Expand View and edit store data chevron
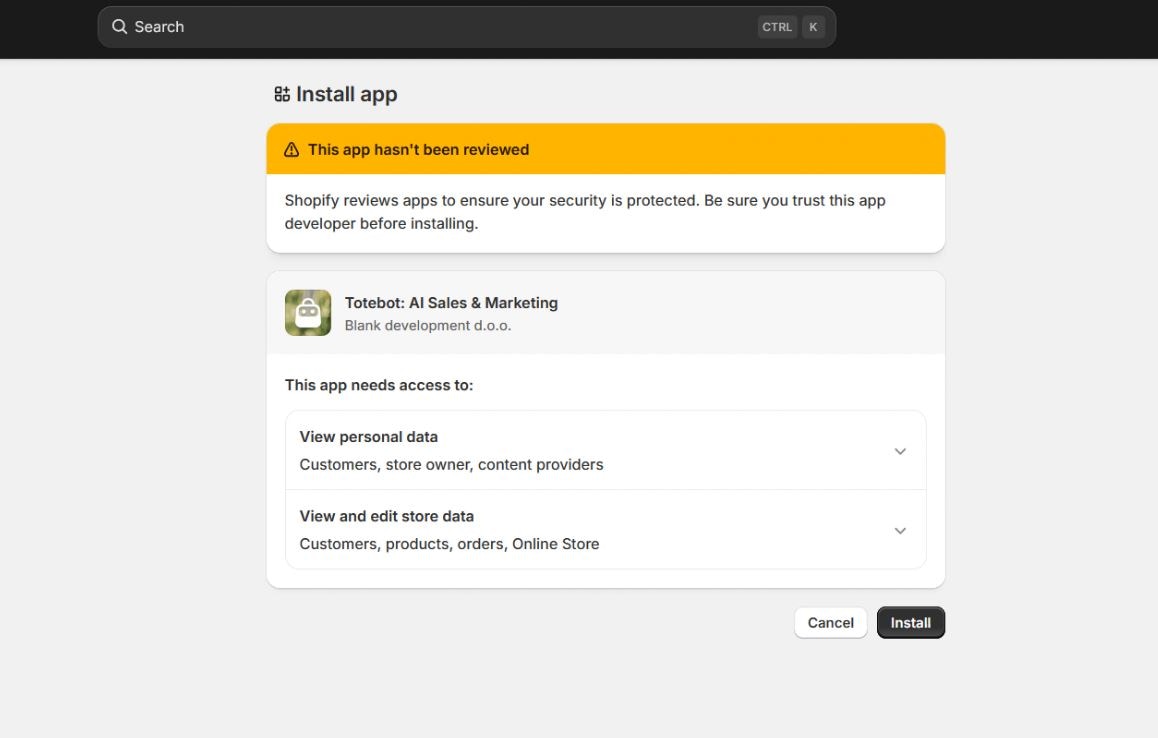 click(900, 530)
